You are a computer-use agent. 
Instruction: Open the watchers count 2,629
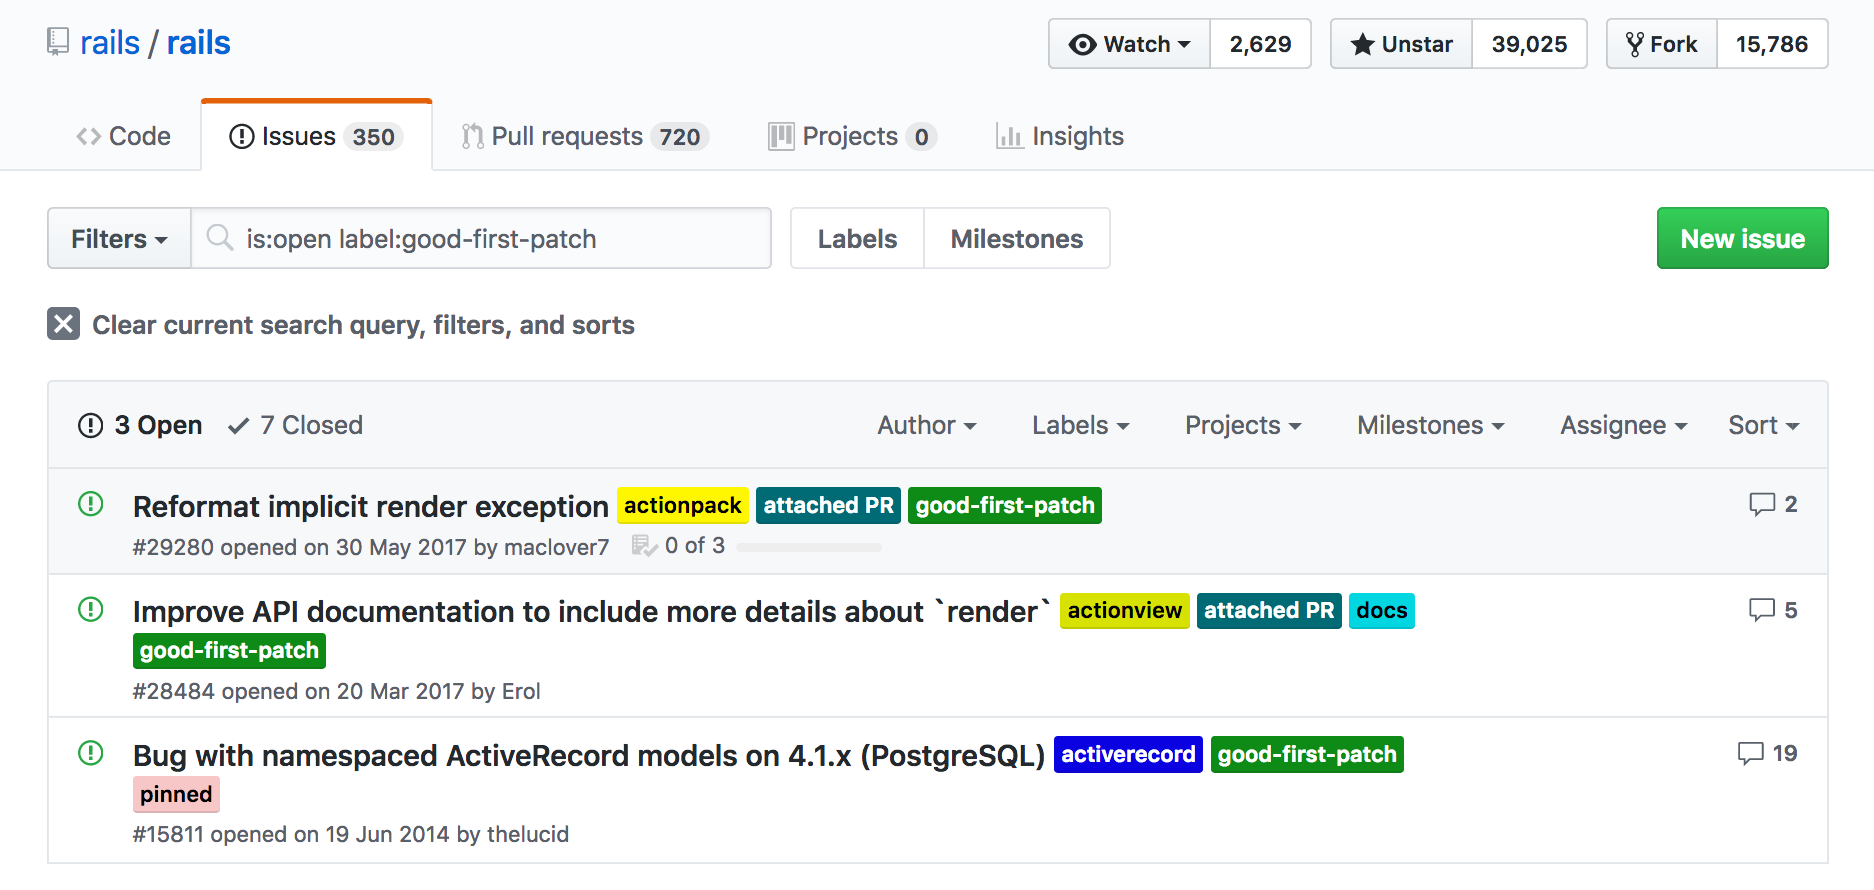pos(1260,44)
